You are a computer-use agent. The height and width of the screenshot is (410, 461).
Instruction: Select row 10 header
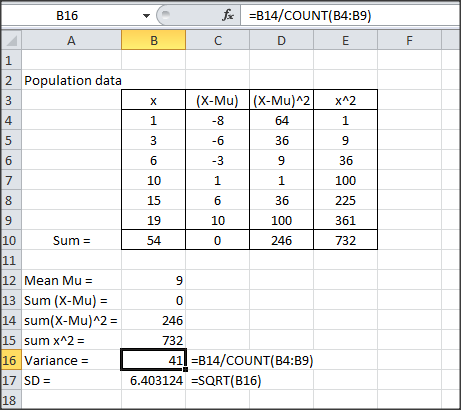(11, 240)
